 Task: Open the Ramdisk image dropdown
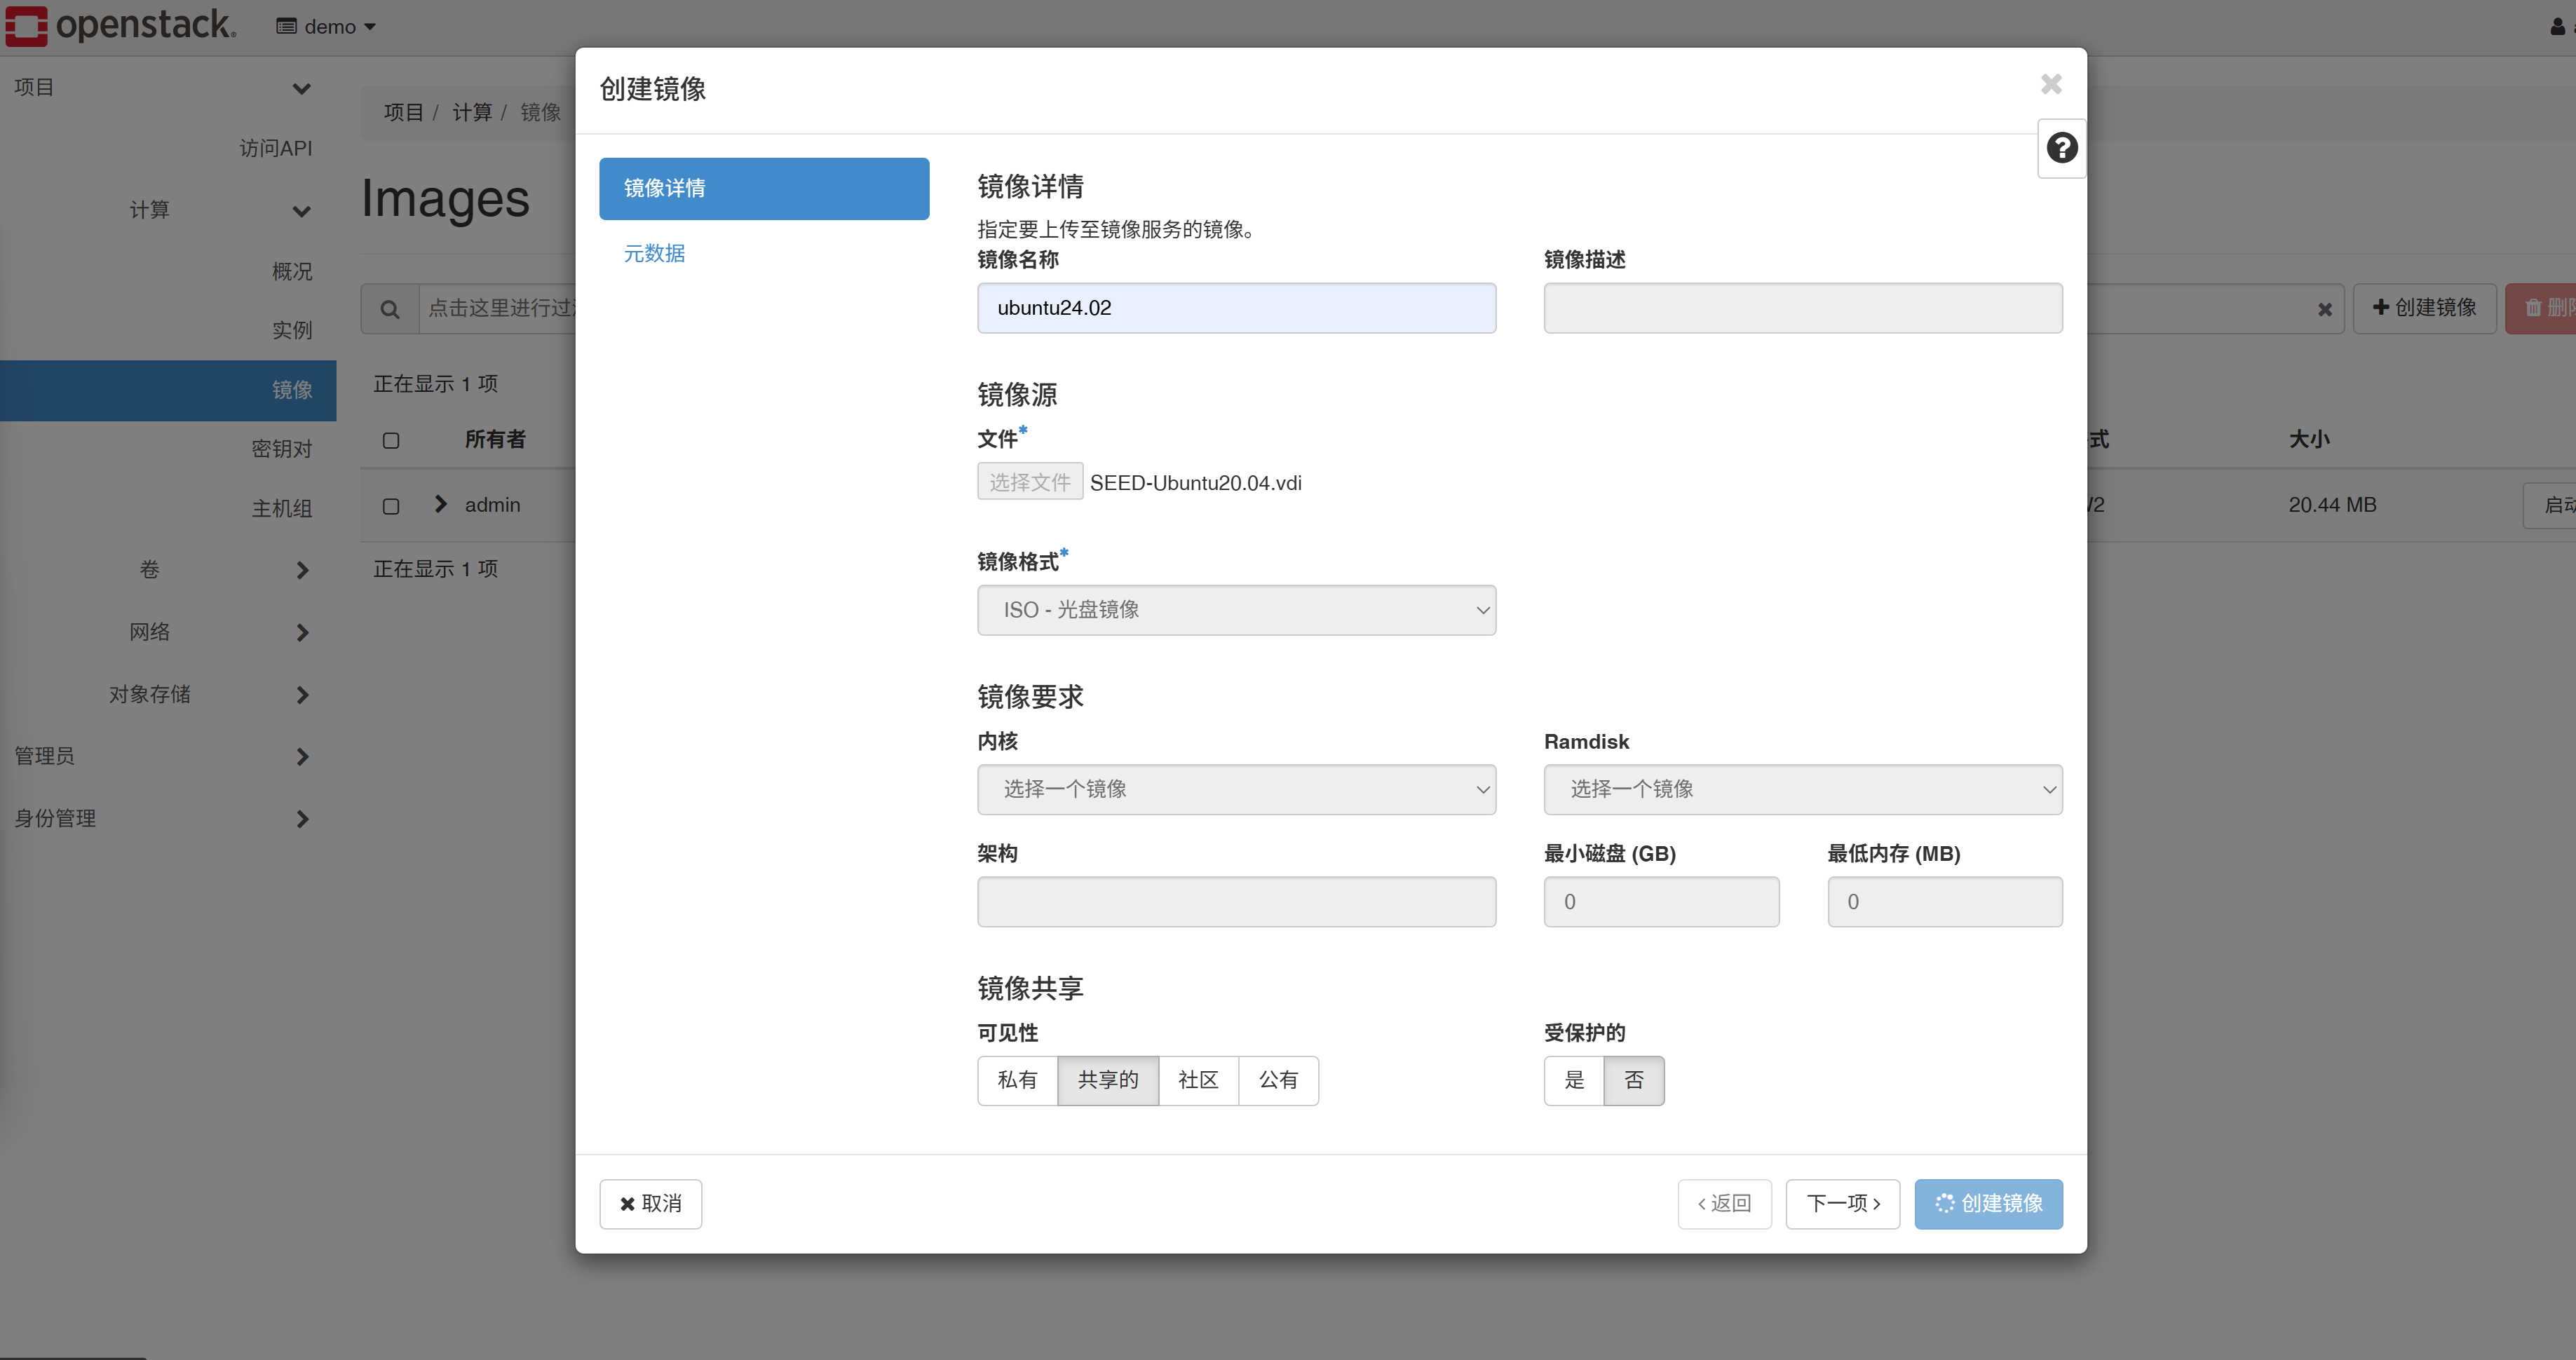click(x=1802, y=789)
